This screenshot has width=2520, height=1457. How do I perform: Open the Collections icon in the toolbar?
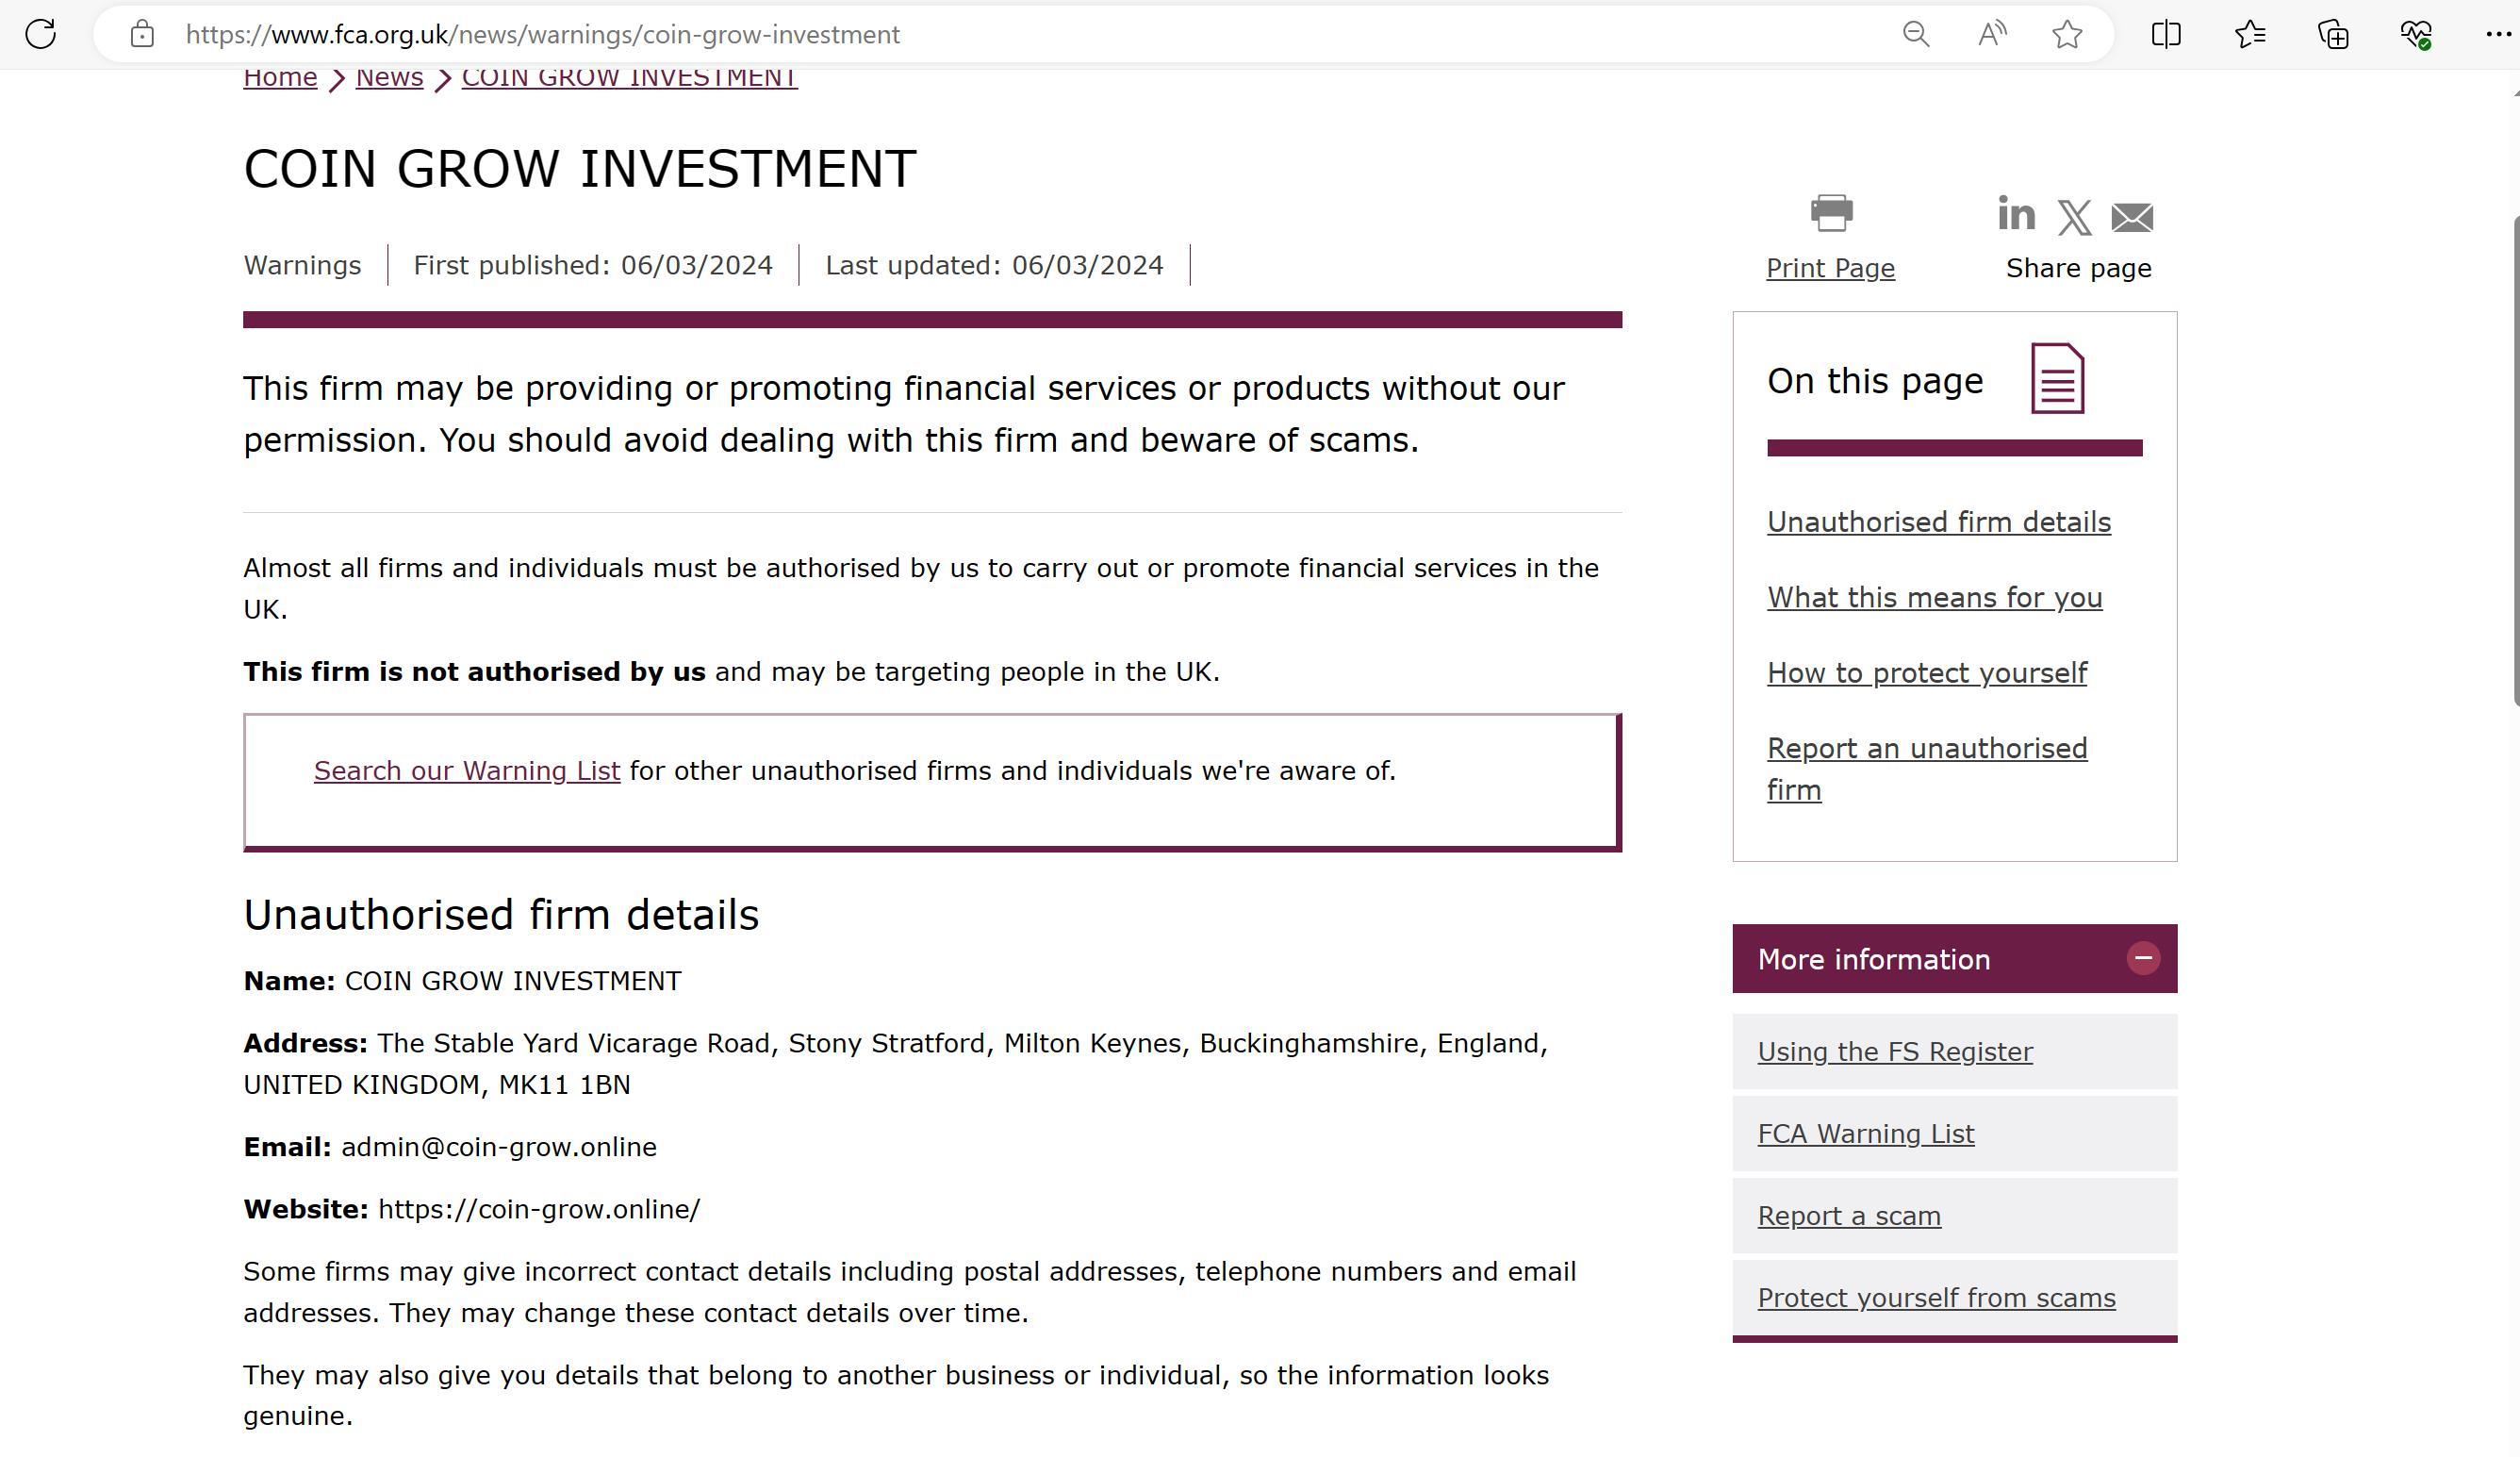click(2333, 34)
